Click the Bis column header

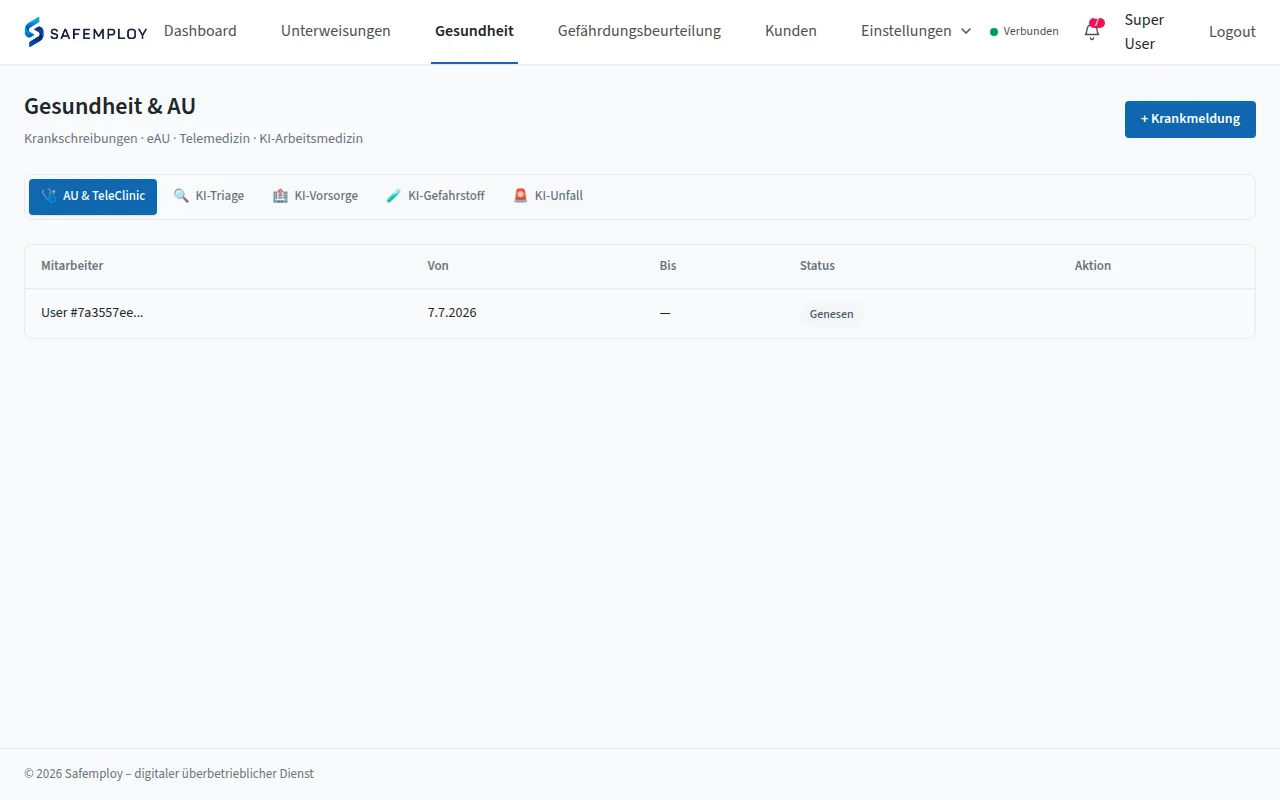coord(668,266)
